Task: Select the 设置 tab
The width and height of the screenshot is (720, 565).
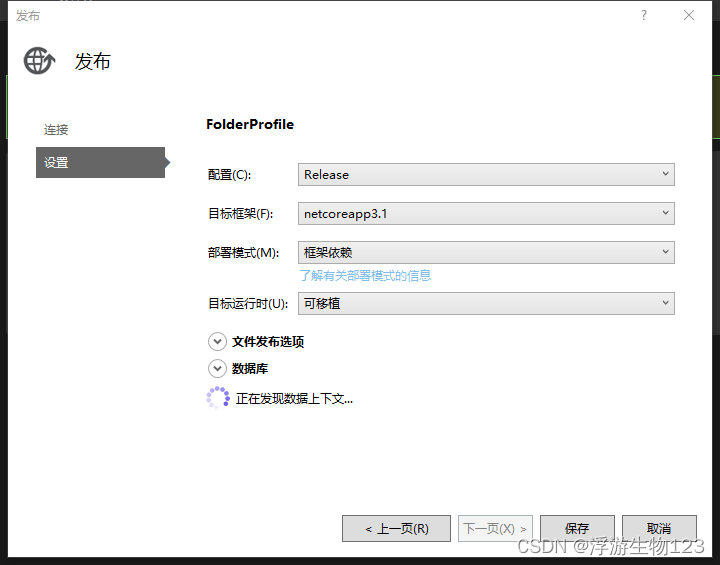Action: pyautogui.click(x=100, y=163)
